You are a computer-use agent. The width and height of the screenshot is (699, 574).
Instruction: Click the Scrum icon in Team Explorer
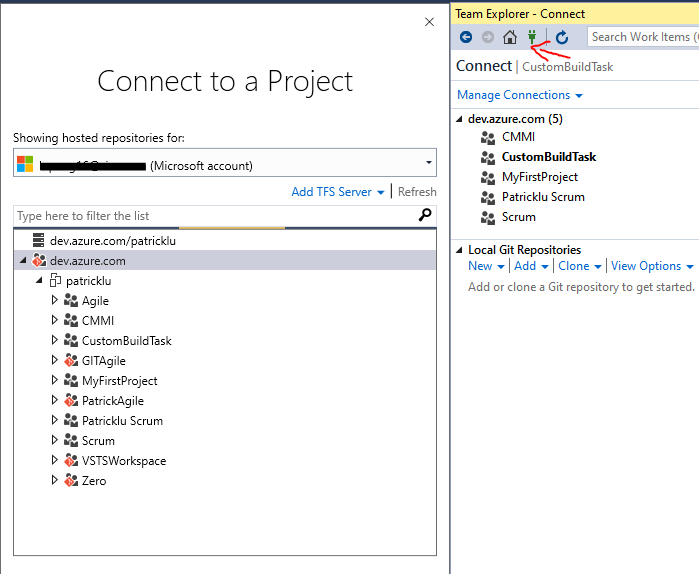pyautogui.click(x=488, y=218)
